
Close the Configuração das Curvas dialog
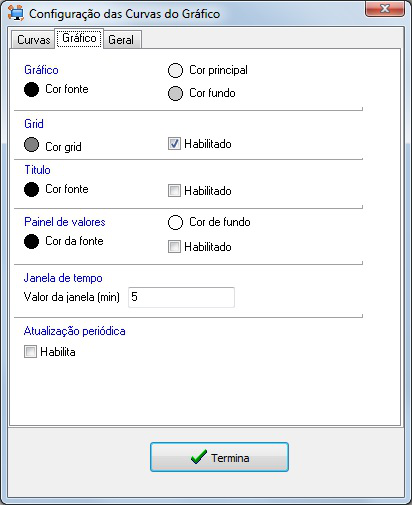tap(385, 9)
